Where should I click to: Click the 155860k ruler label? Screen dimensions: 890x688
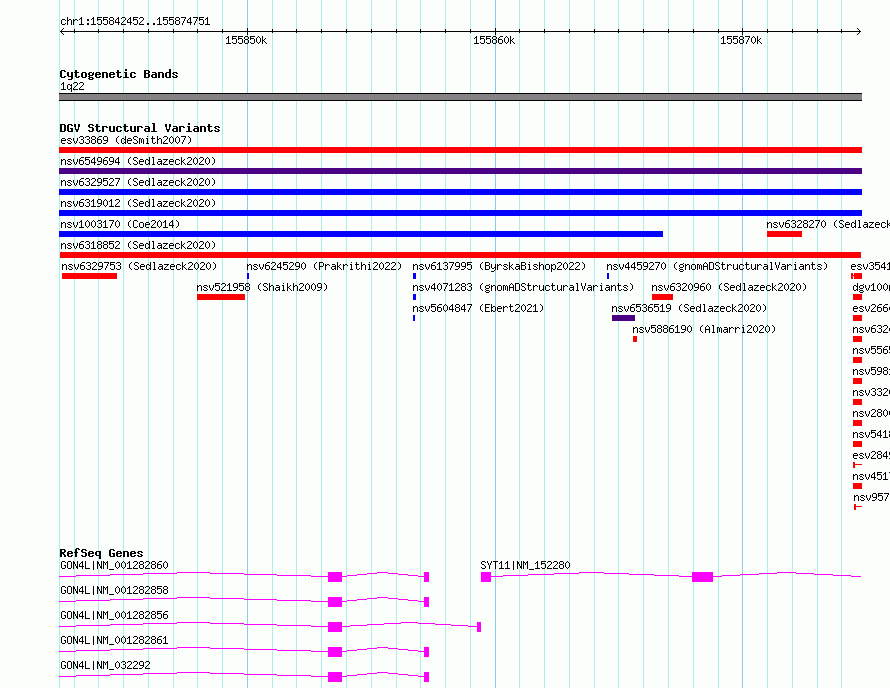point(494,41)
